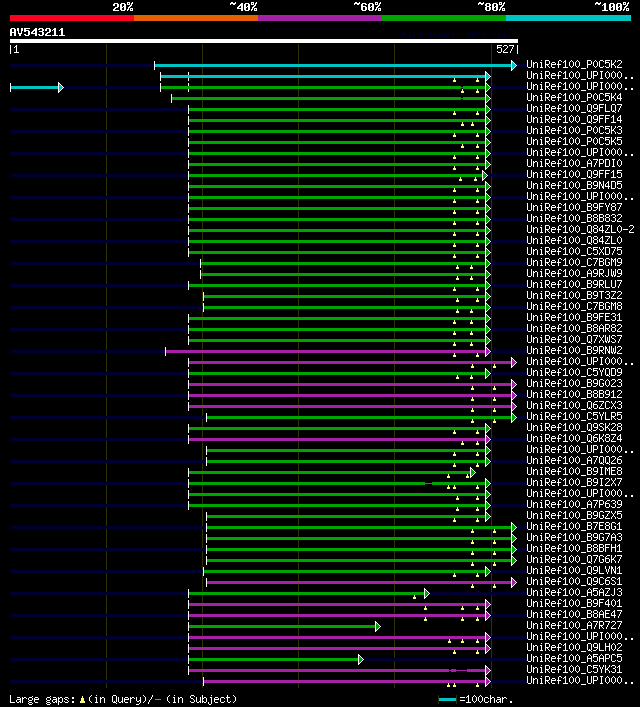Image resolution: width=640 pixels, height=707 pixels.
Task: Select the UniRef100_Q9C6S1 label
Action: point(574,581)
